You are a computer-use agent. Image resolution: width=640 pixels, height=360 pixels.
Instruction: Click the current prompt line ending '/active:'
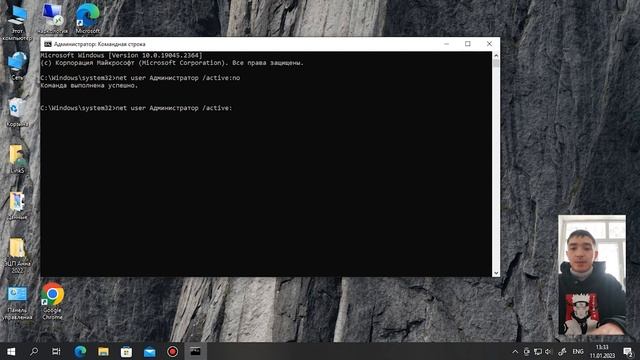point(136,108)
